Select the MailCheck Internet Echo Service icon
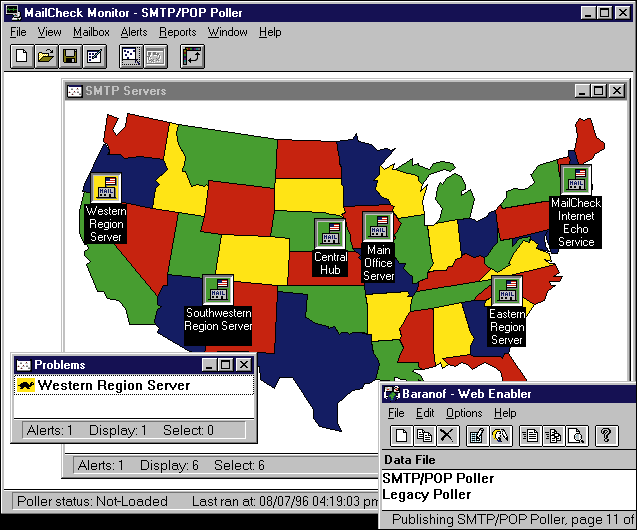The image size is (637, 530). pos(576,180)
